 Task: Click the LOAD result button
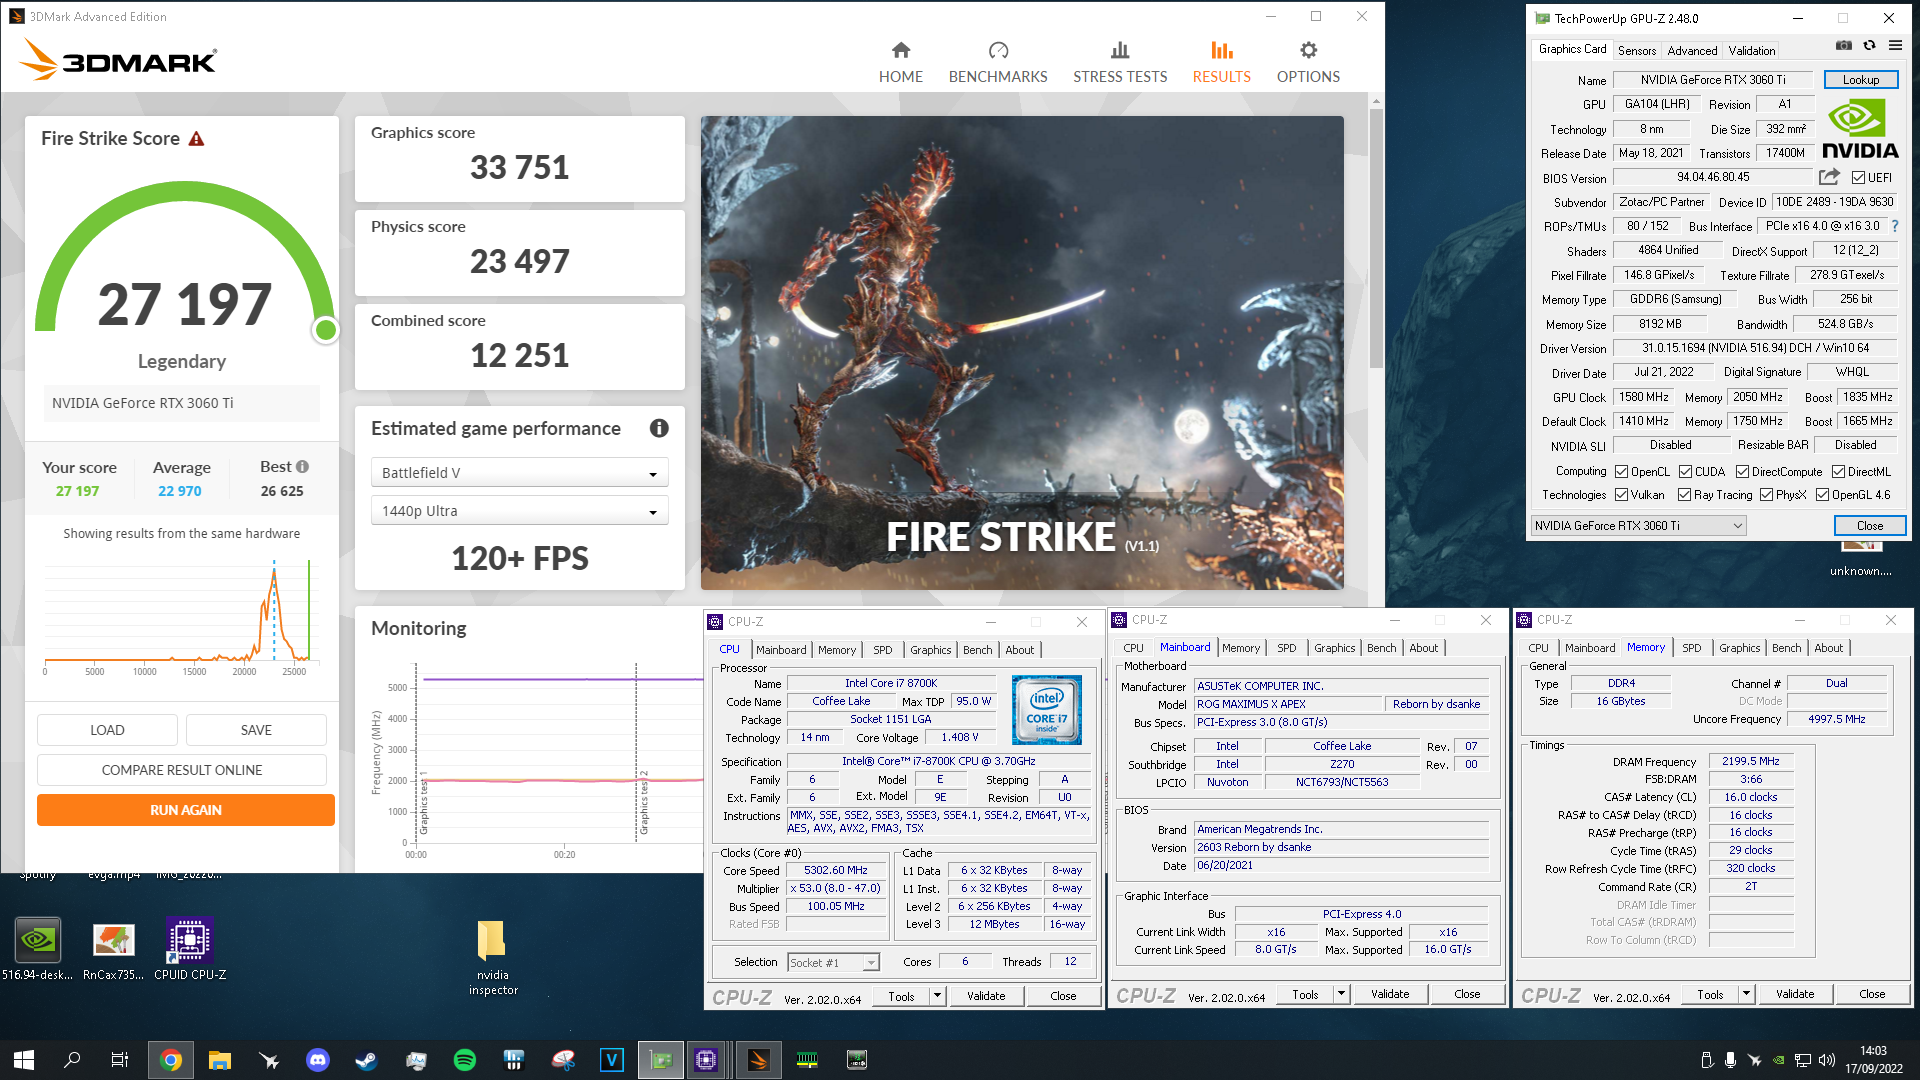point(107,730)
